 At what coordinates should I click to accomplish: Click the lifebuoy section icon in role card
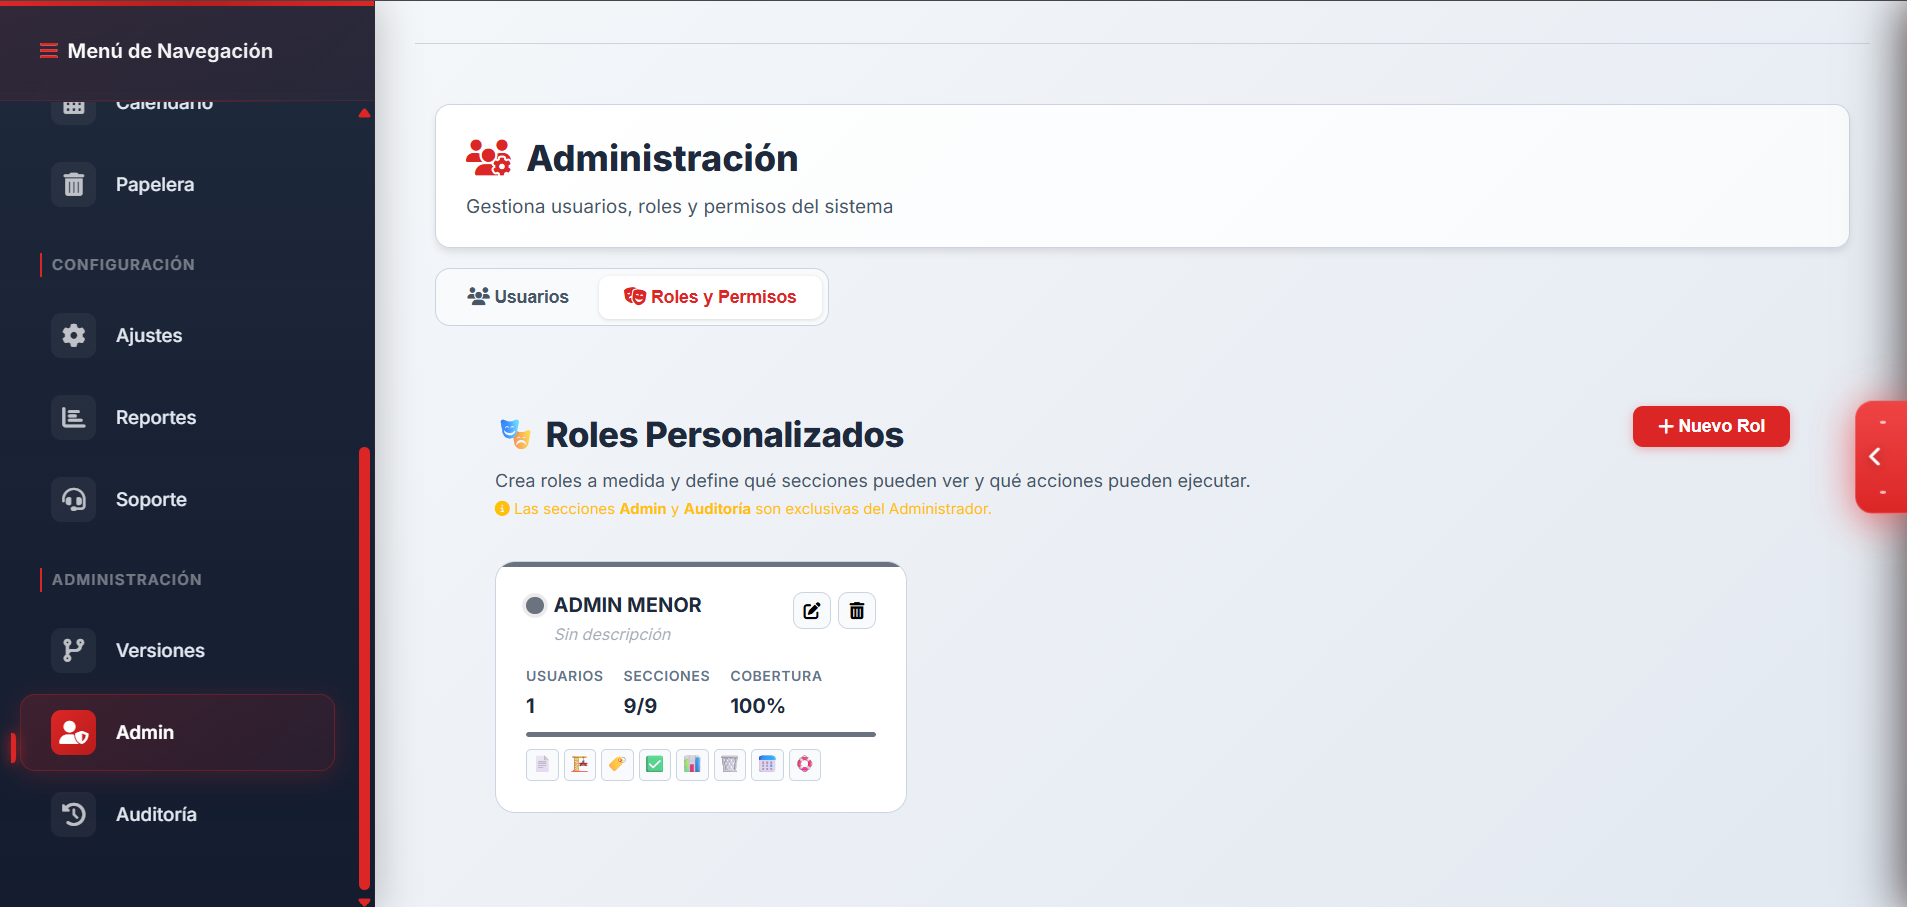pyautogui.click(x=805, y=765)
